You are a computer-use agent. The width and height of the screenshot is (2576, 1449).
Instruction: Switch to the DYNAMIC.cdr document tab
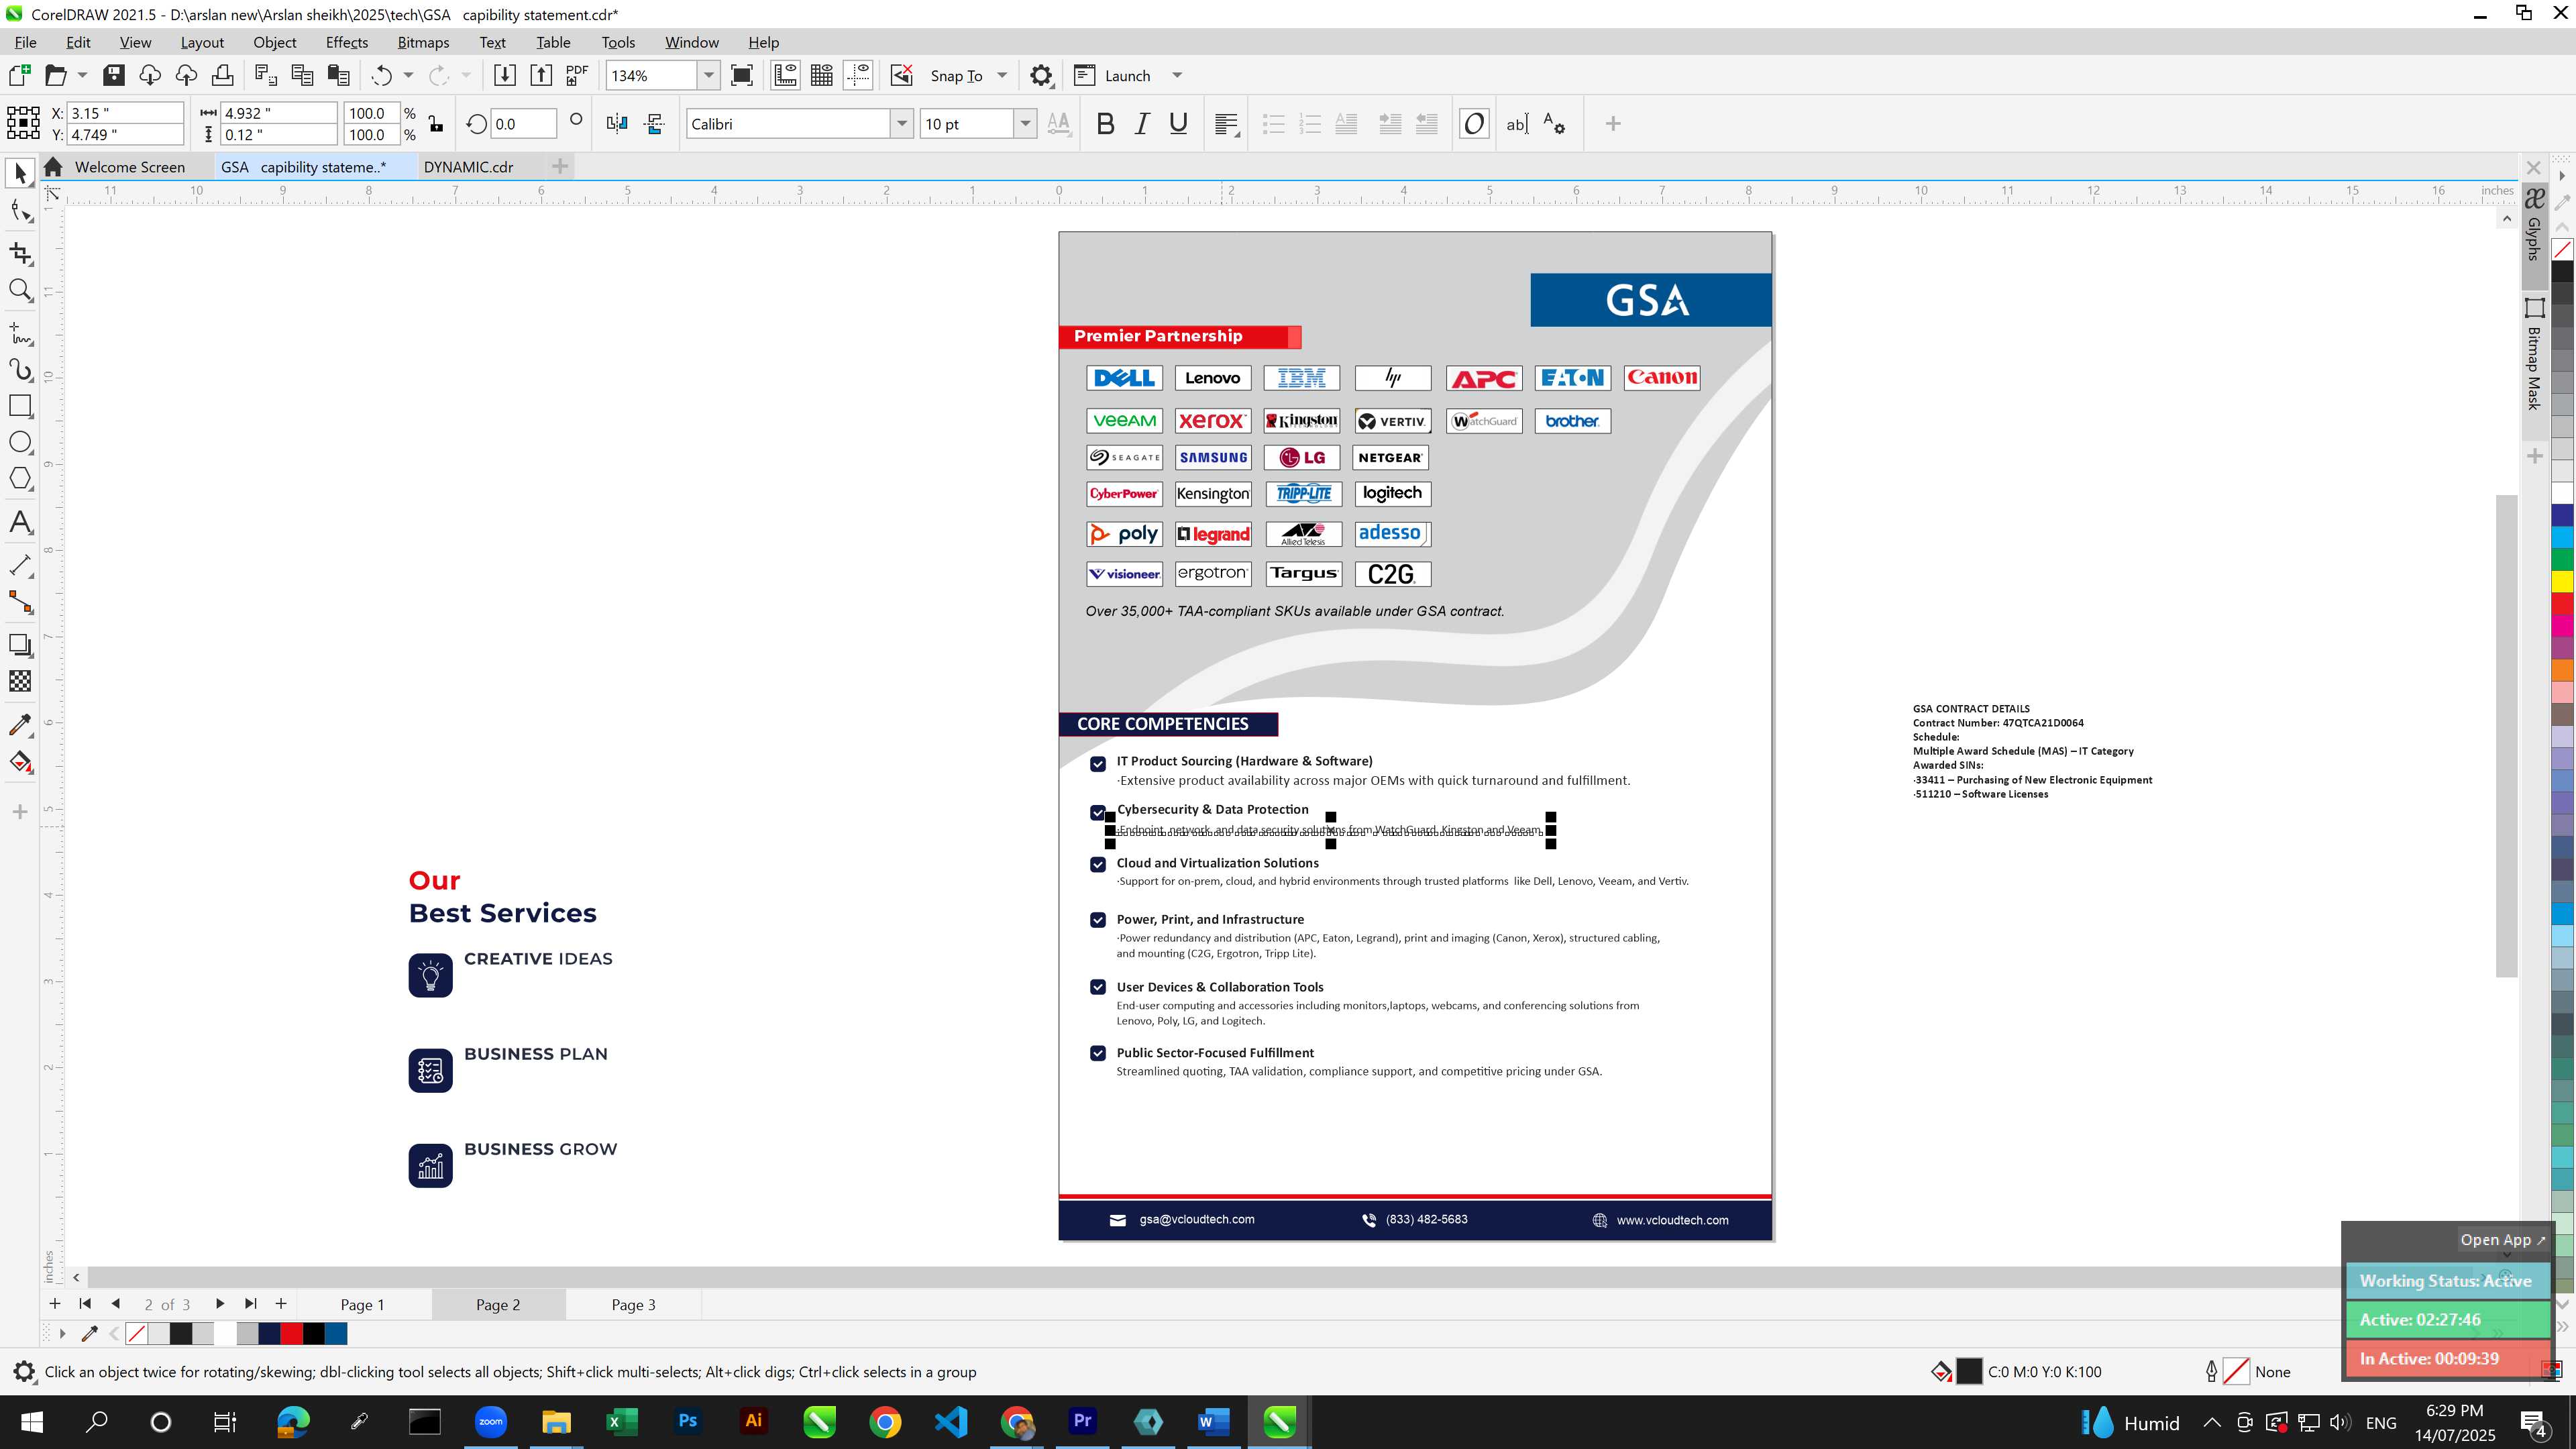pyautogui.click(x=468, y=167)
